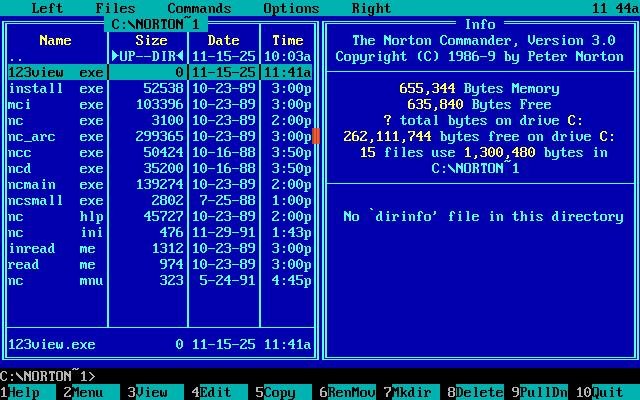Select the ncc exe file
Viewport: 640px width, 400px height.
click(x=160, y=152)
